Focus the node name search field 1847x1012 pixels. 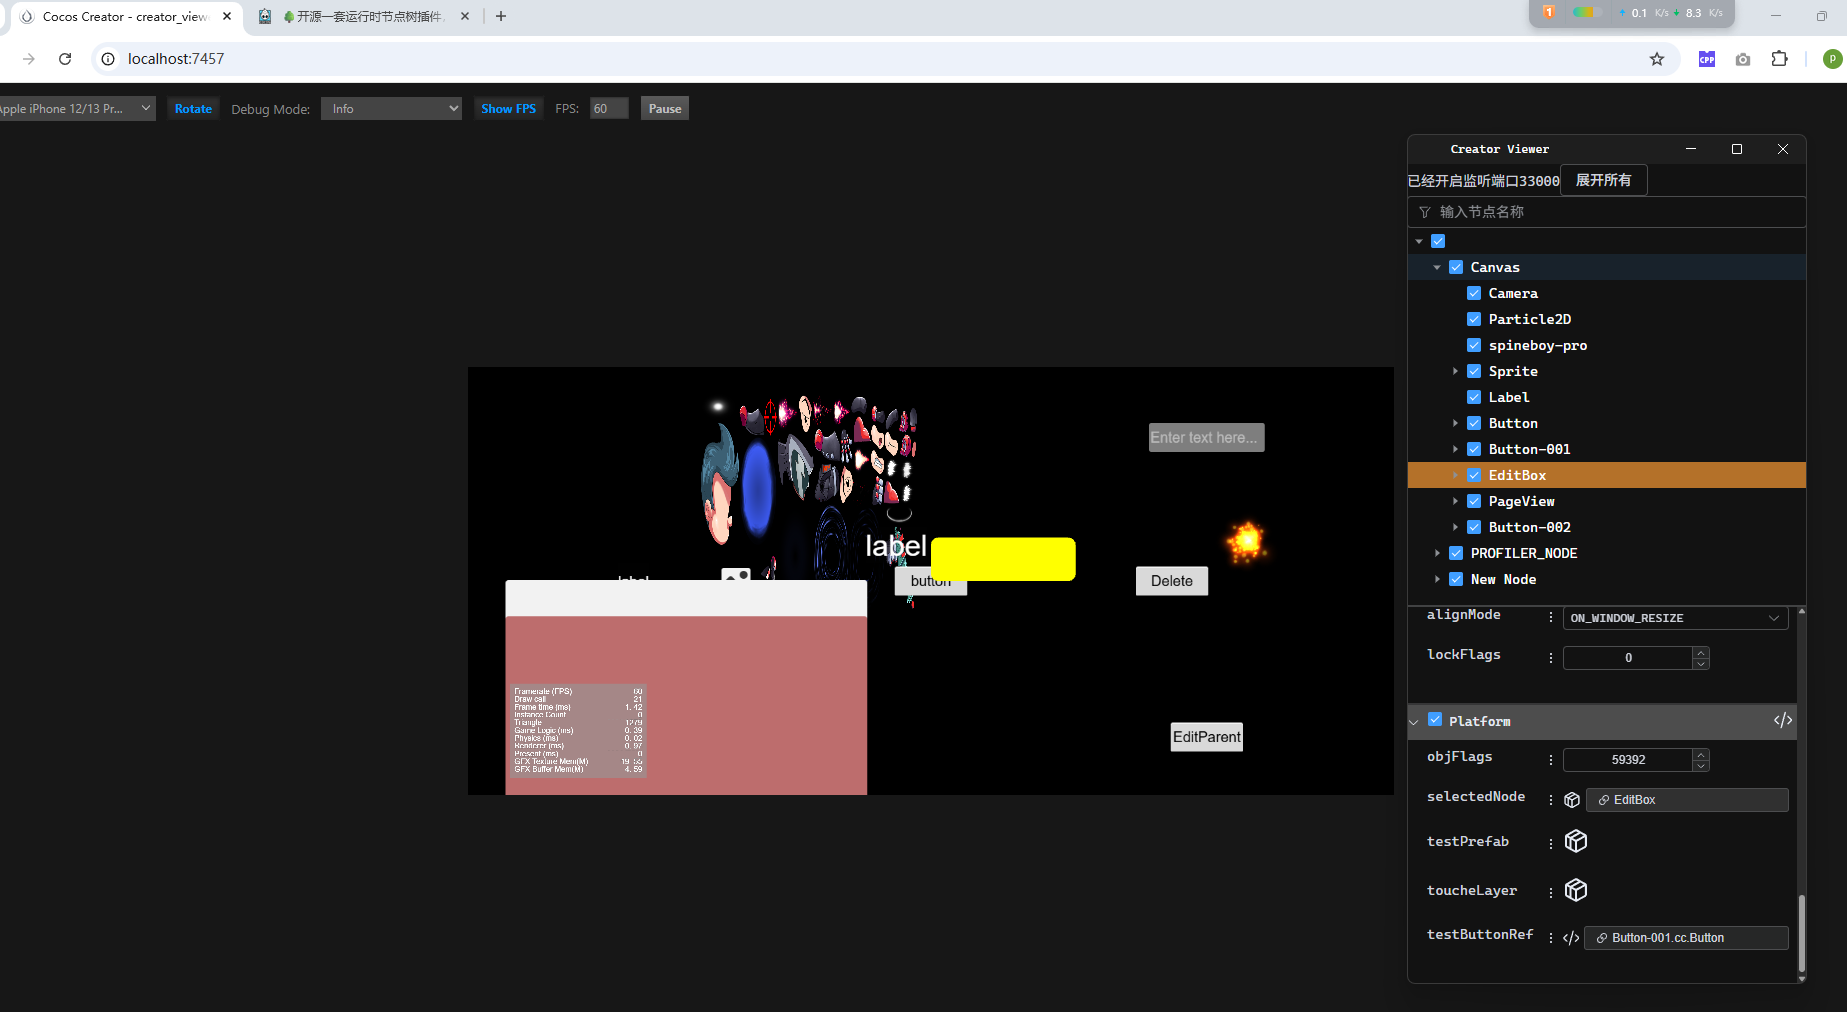1607,212
